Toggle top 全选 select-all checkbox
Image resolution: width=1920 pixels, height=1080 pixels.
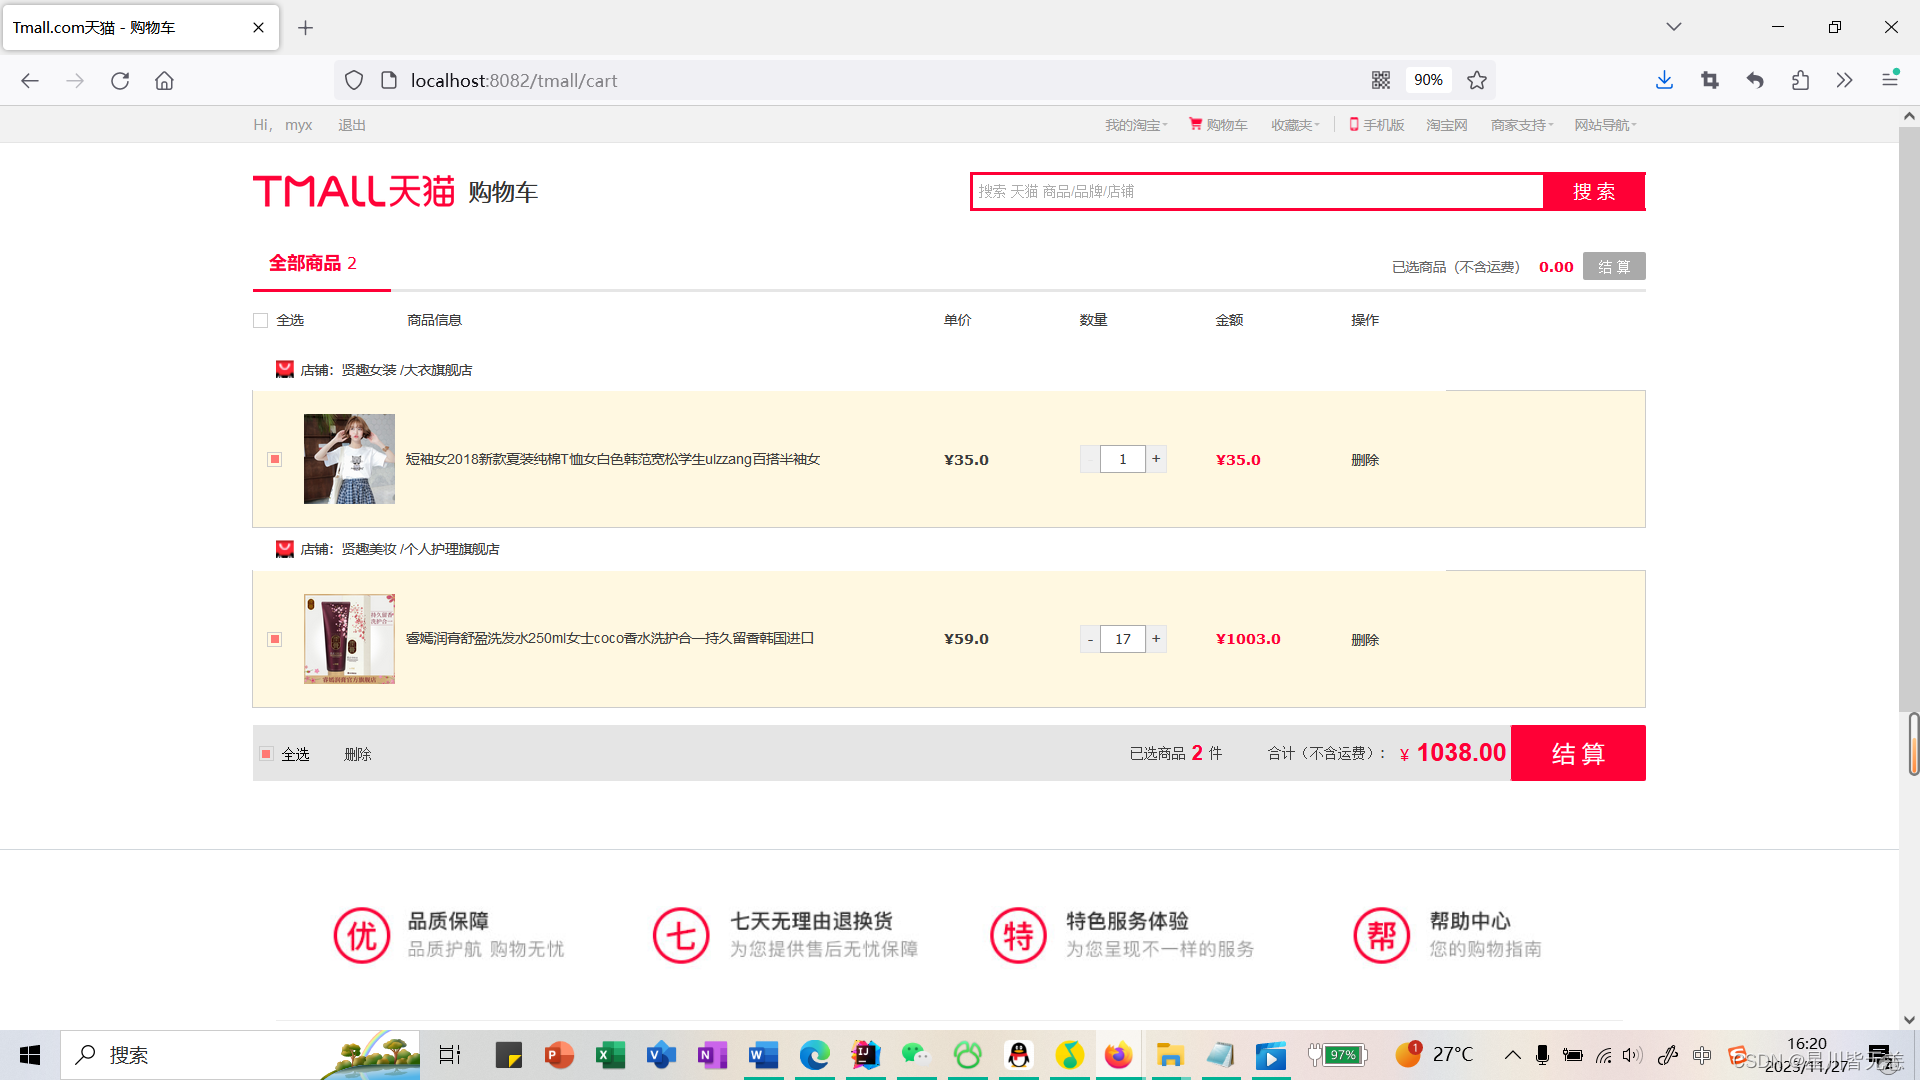click(x=260, y=320)
